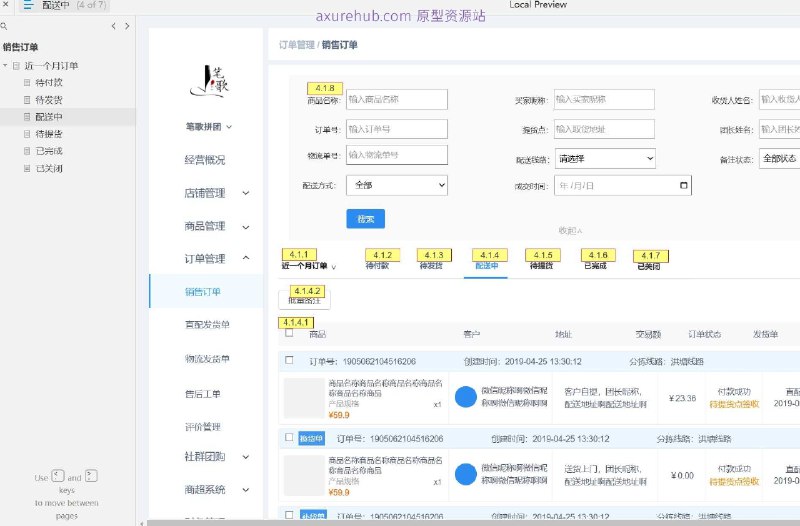This screenshot has width=800, height=526.
Task: Open the calendar picker icon in 成交时间
Action: [684, 185]
